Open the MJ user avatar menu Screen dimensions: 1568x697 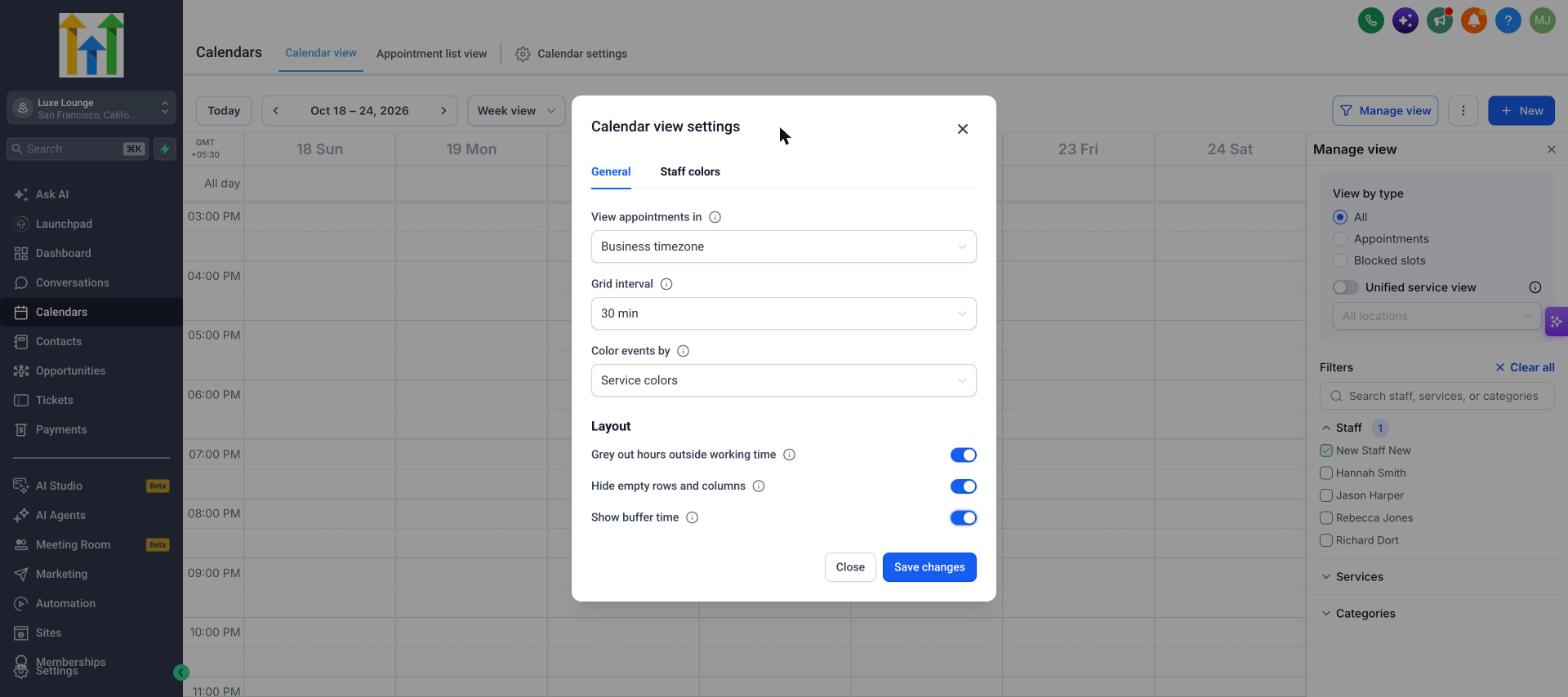pyautogui.click(x=1542, y=20)
